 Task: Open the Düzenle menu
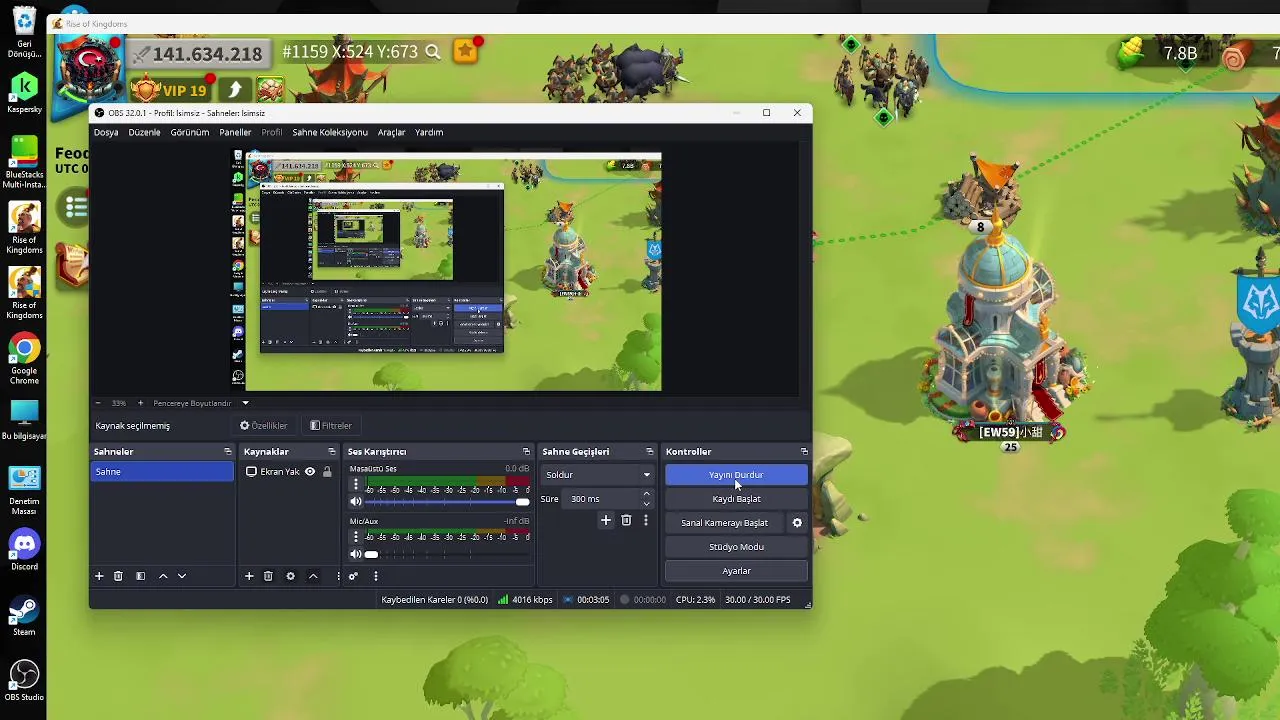[144, 132]
